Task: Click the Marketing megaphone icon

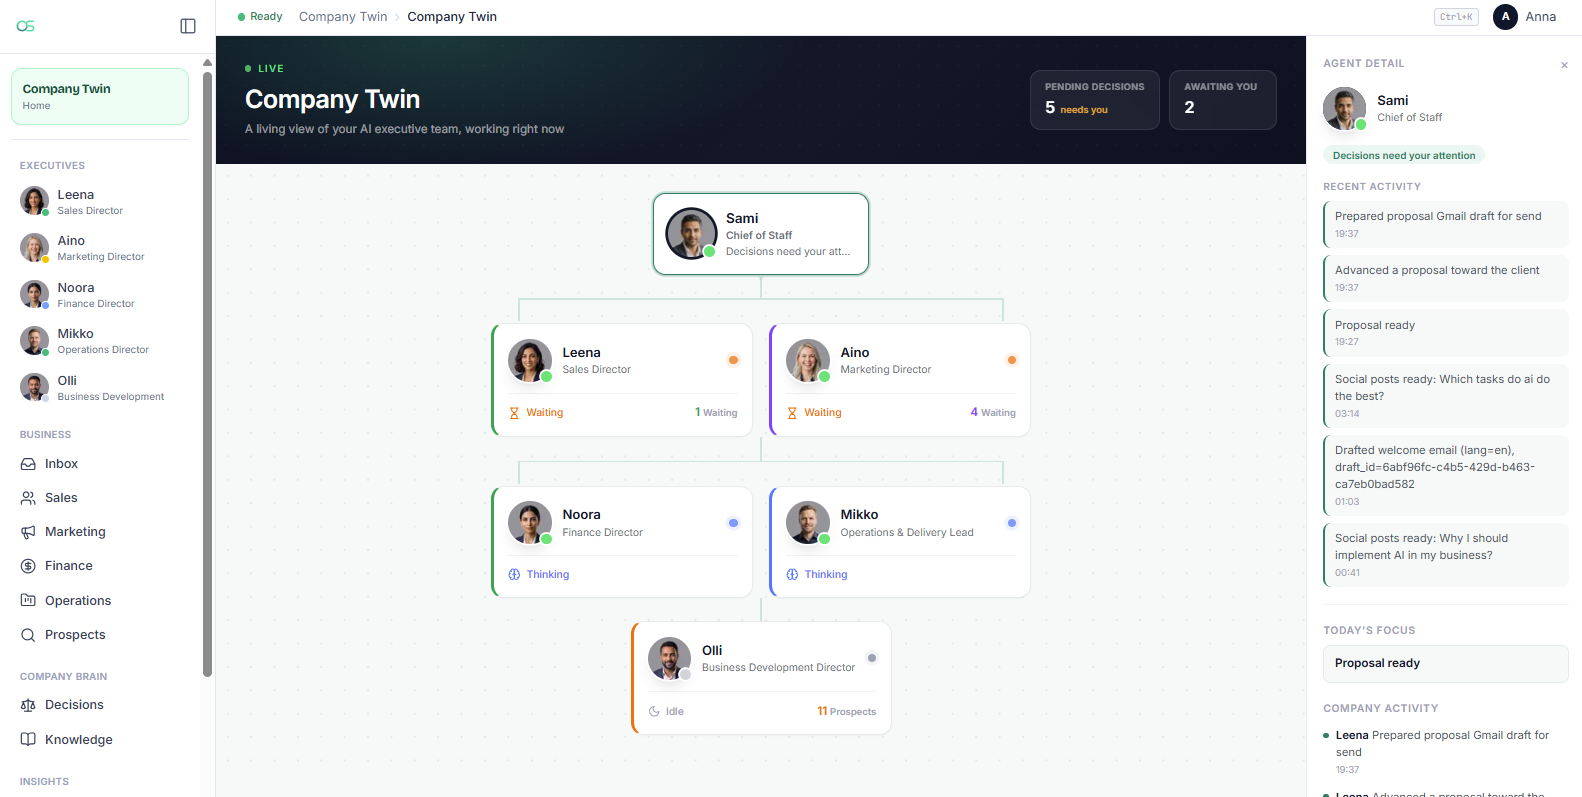Action: pyautogui.click(x=28, y=532)
